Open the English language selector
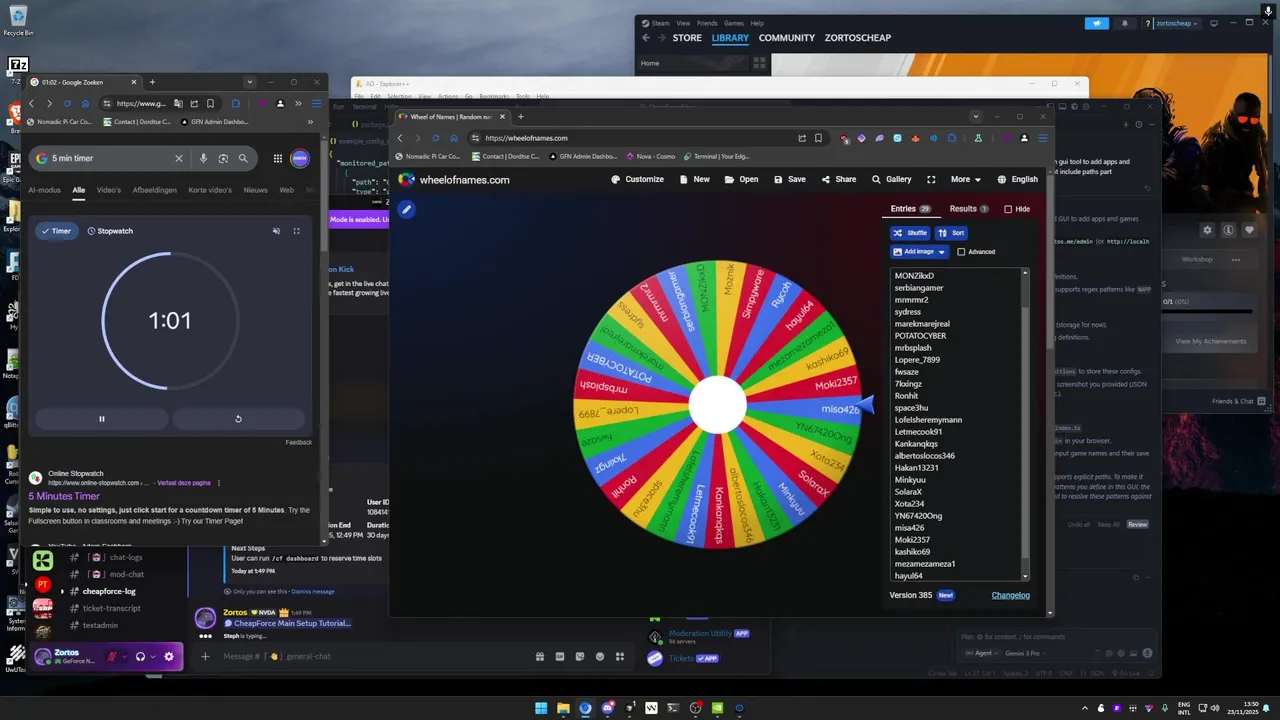Screen dimensions: 1280x720 1018,179
